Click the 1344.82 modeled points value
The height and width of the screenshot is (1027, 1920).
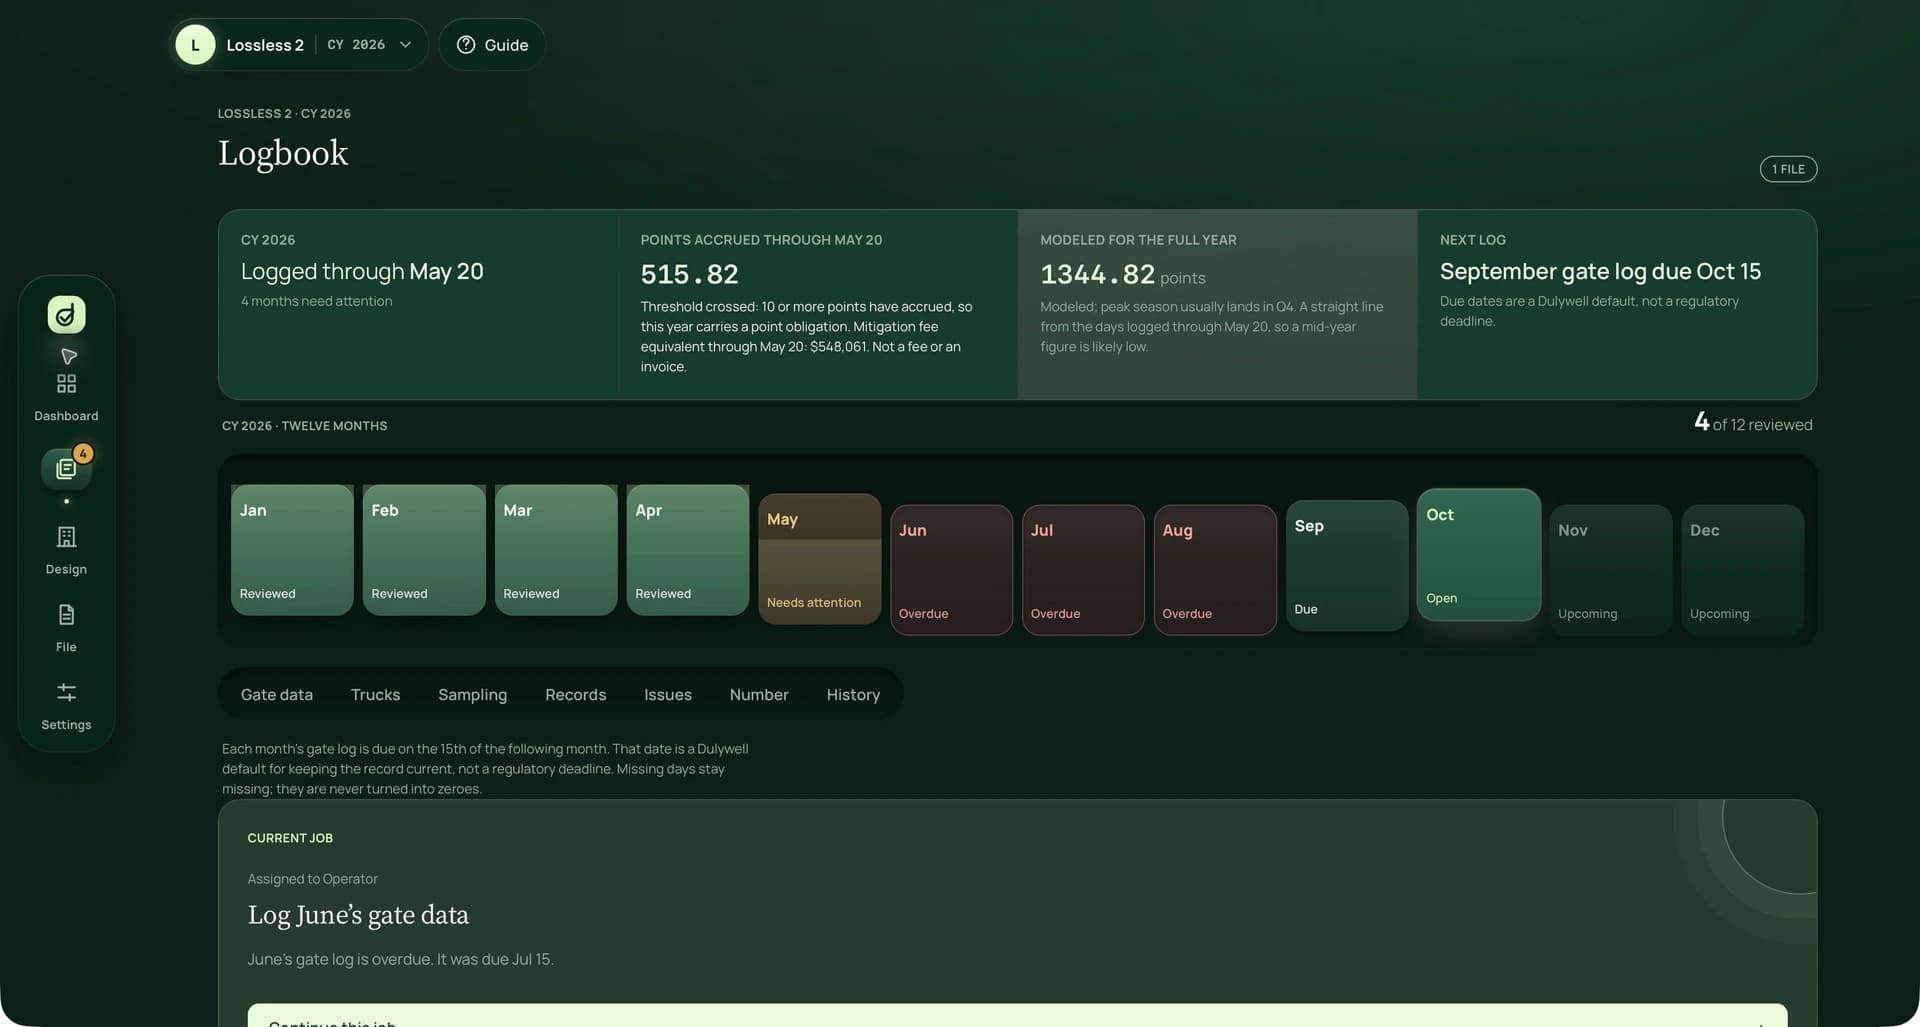[x=1097, y=274]
